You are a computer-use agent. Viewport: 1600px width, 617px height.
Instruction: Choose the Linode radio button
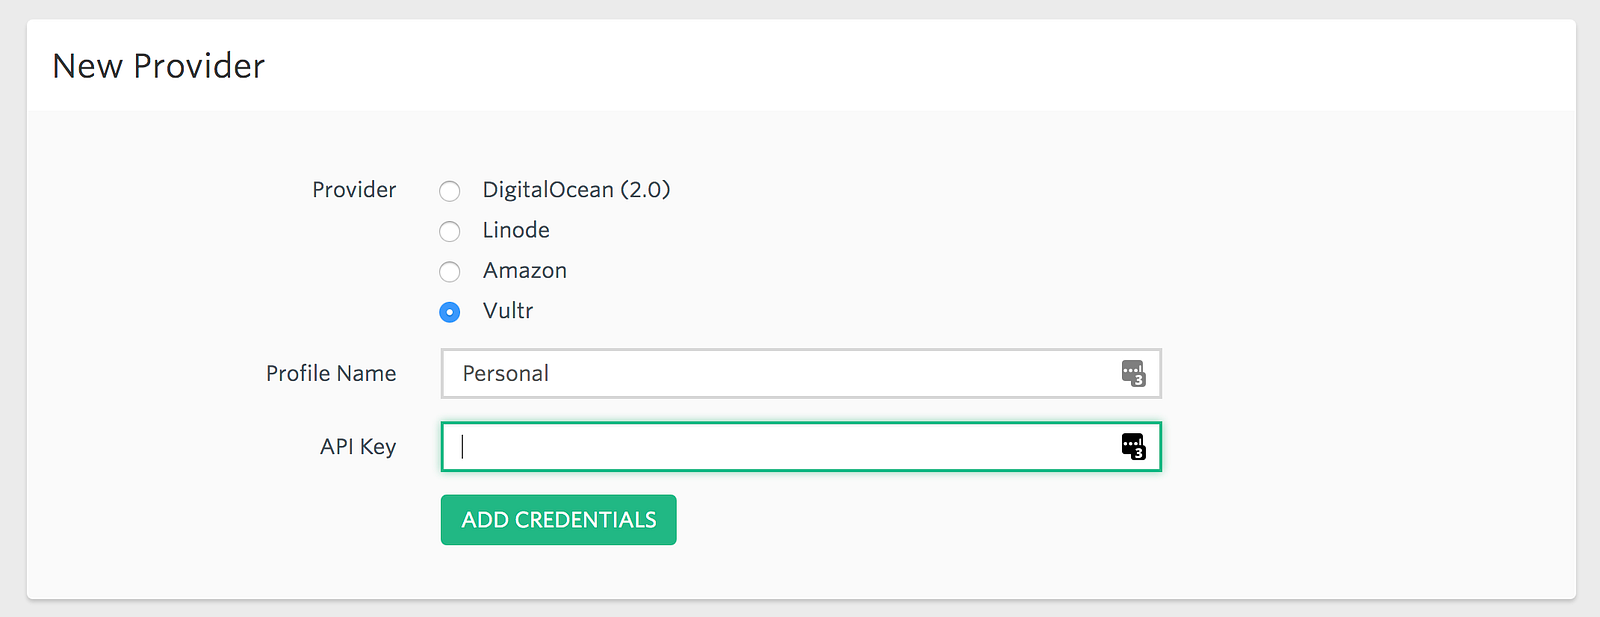click(450, 231)
